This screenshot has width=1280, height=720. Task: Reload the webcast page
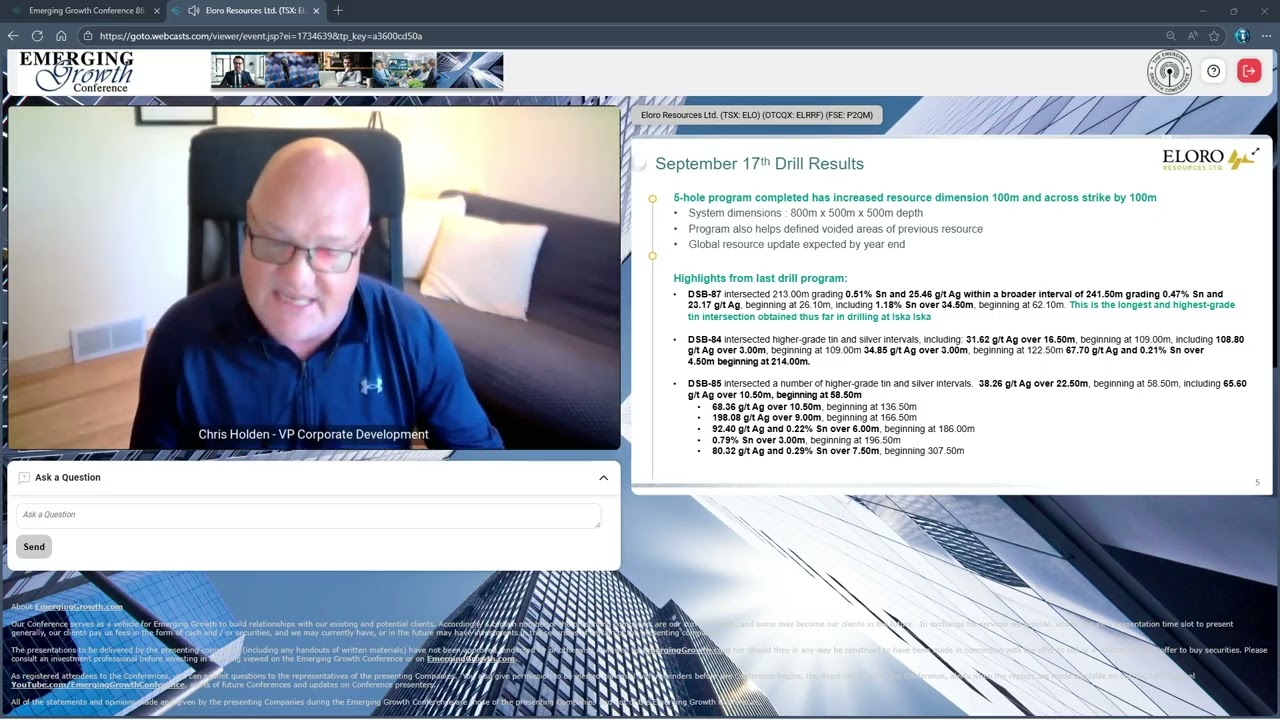[x=37, y=36]
